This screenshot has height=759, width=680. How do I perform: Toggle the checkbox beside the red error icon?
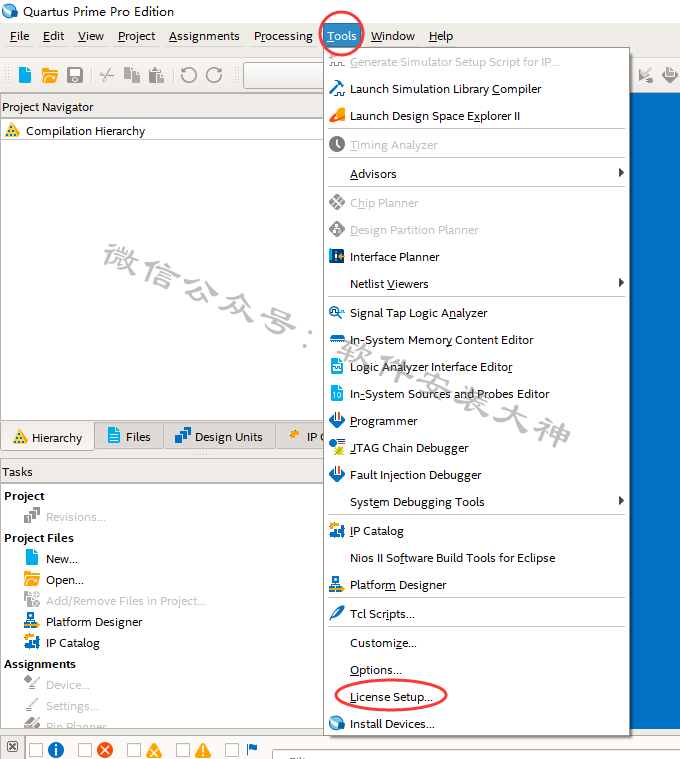[85, 750]
